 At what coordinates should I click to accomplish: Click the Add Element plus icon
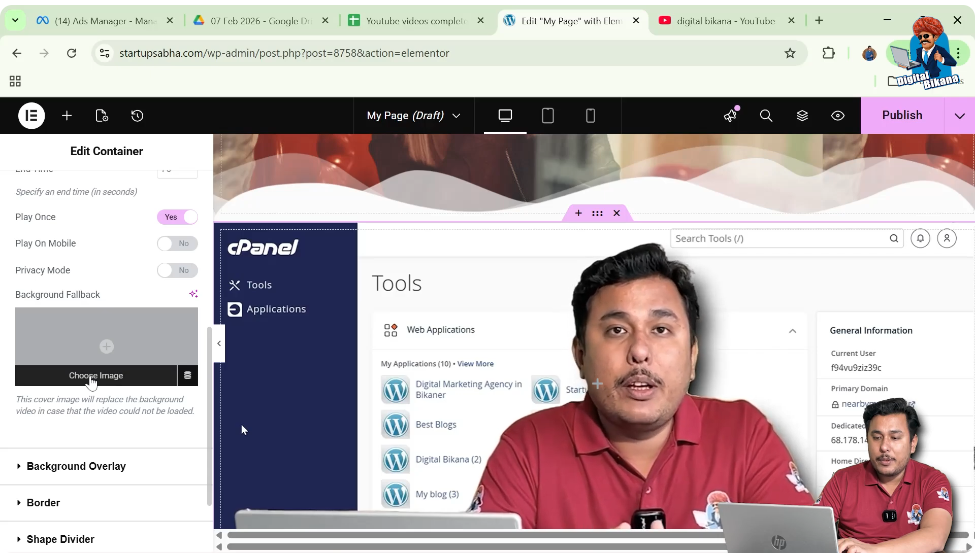67,116
